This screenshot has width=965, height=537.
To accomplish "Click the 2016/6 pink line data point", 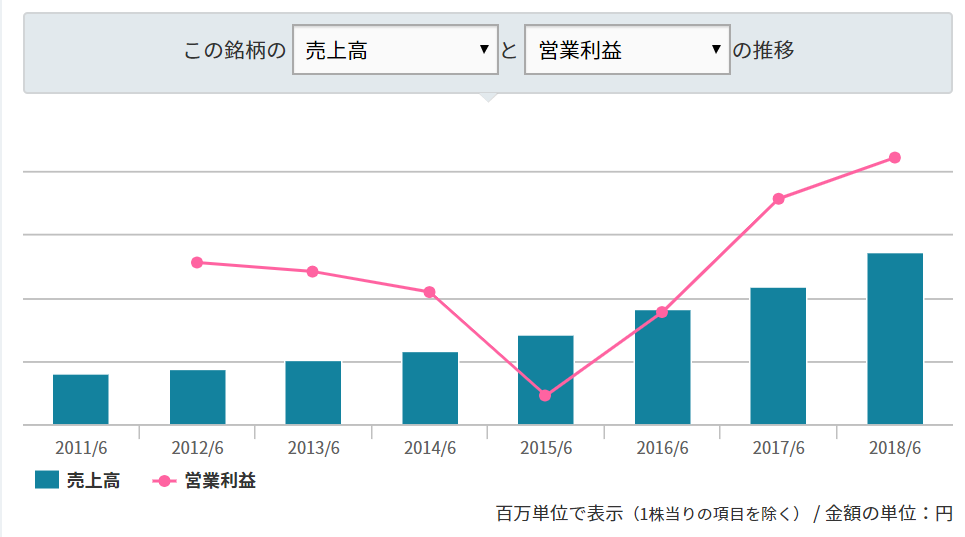I will tap(662, 312).
